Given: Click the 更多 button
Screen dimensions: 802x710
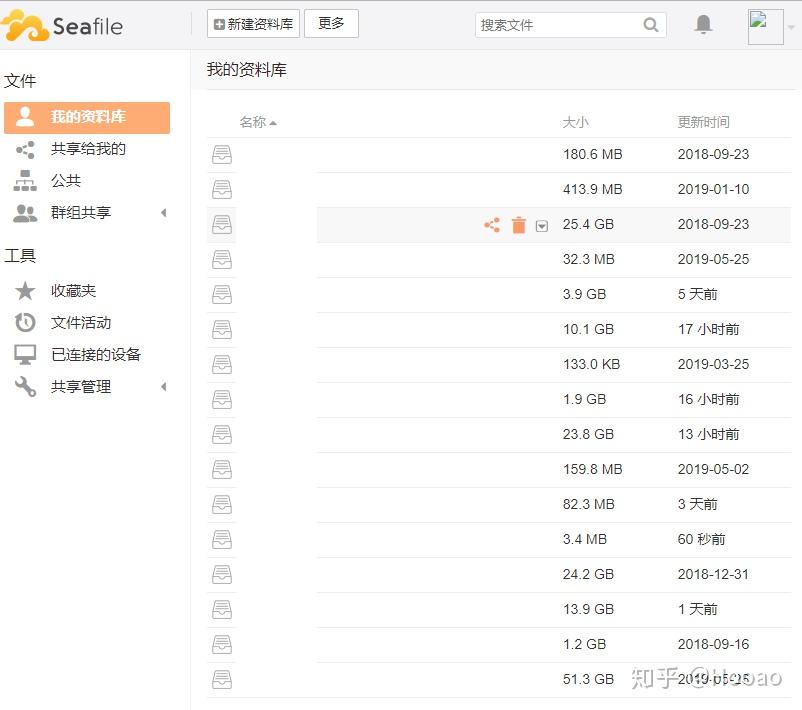Looking at the screenshot, I should 331,24.
